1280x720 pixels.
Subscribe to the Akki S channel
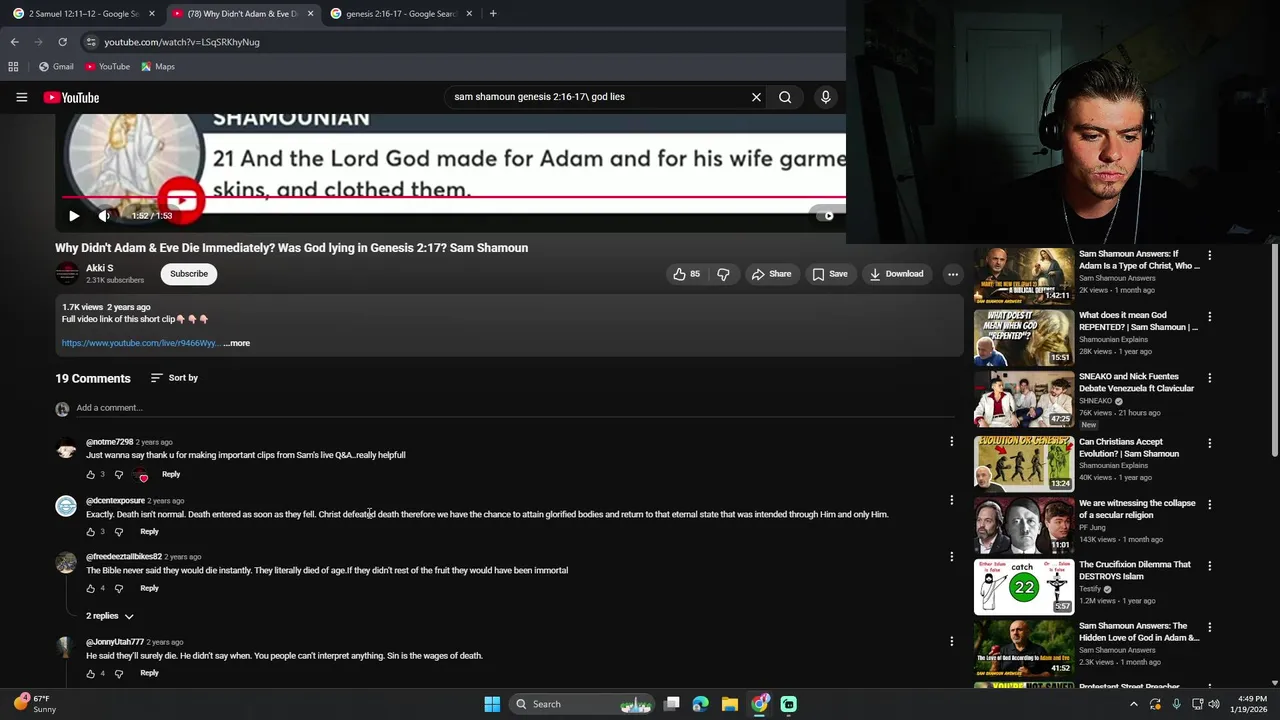pyautogui.click(x=189, y=274)
